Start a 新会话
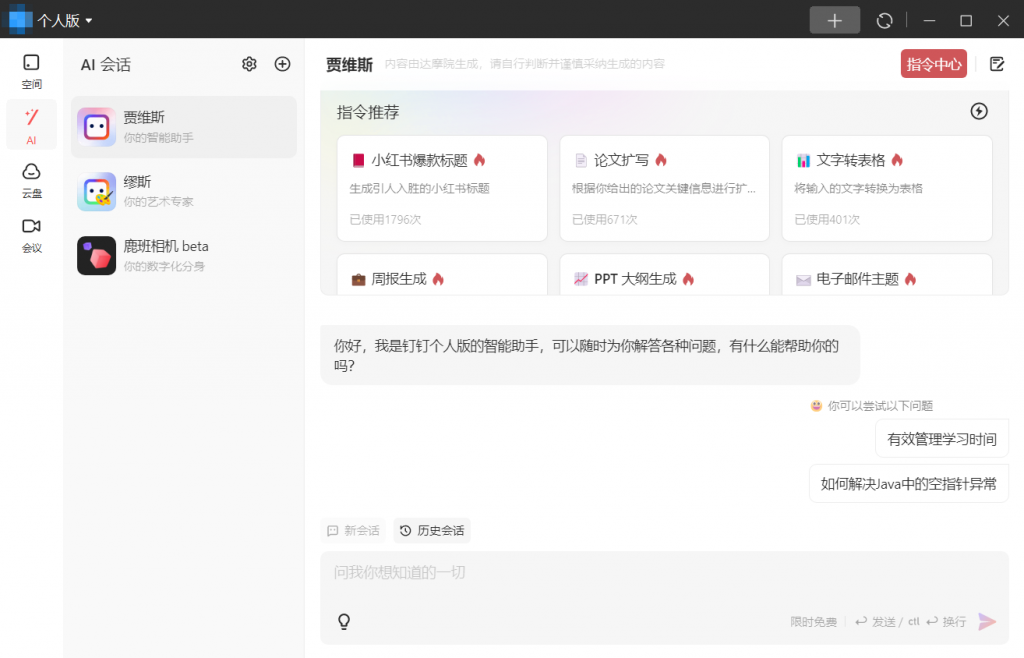 (353, 531)
